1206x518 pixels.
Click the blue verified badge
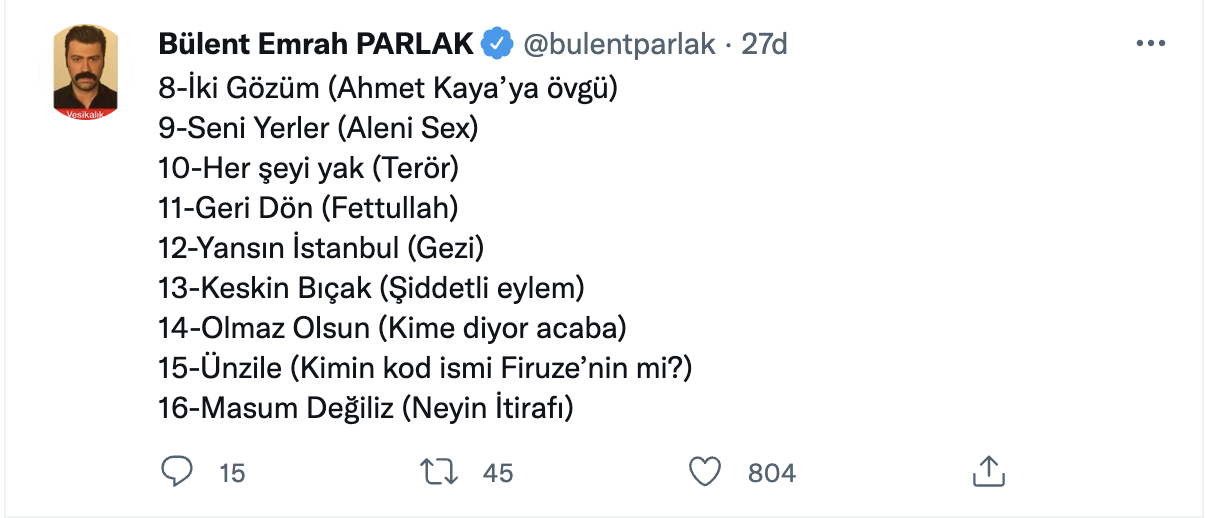498,44
